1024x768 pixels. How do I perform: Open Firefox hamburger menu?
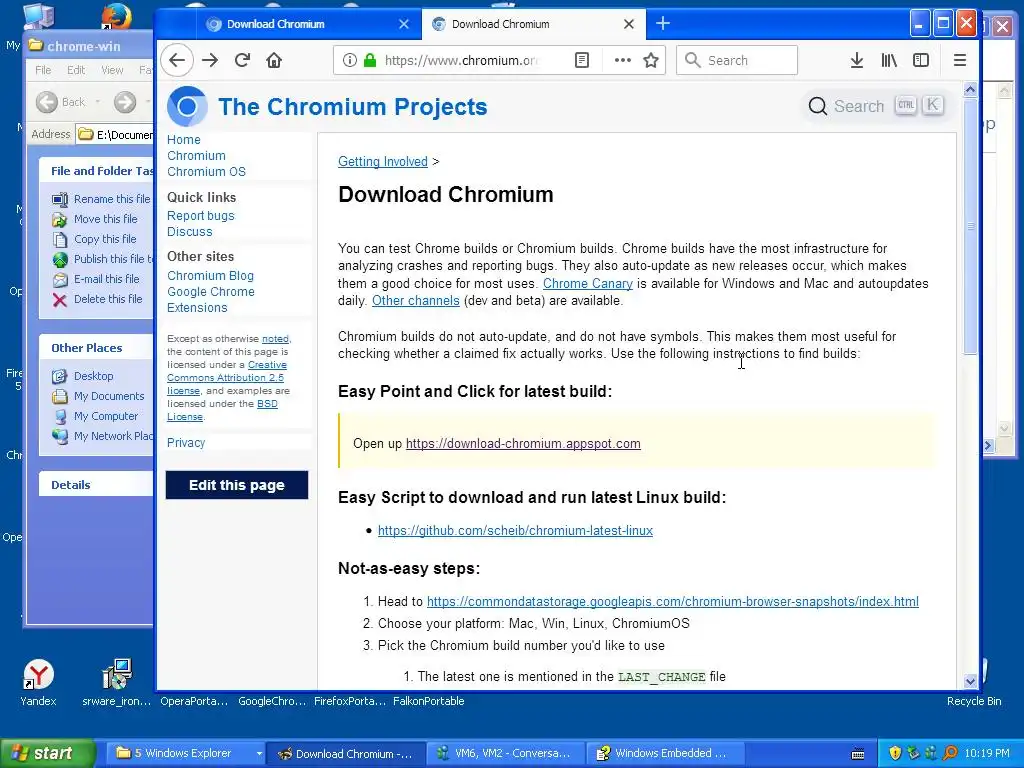pos(959,60)
